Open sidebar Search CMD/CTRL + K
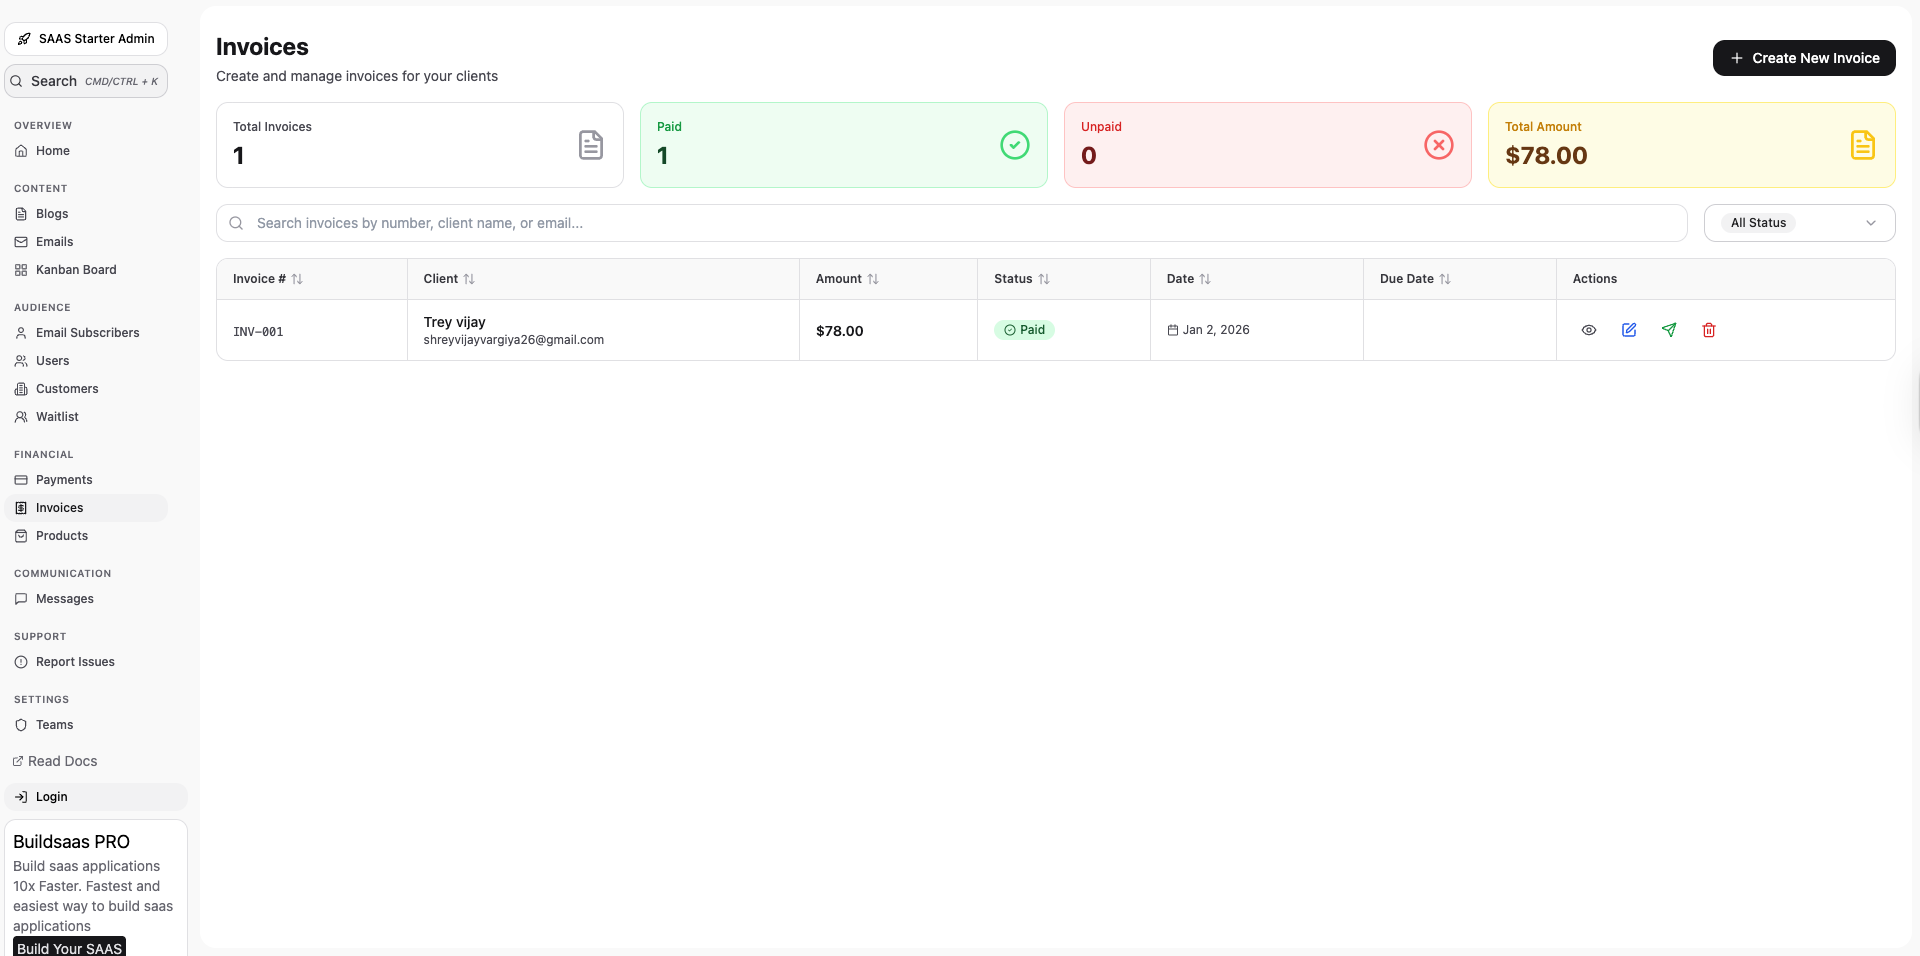The height and width of the screenshot is (956, 1920). pos(86,81)
